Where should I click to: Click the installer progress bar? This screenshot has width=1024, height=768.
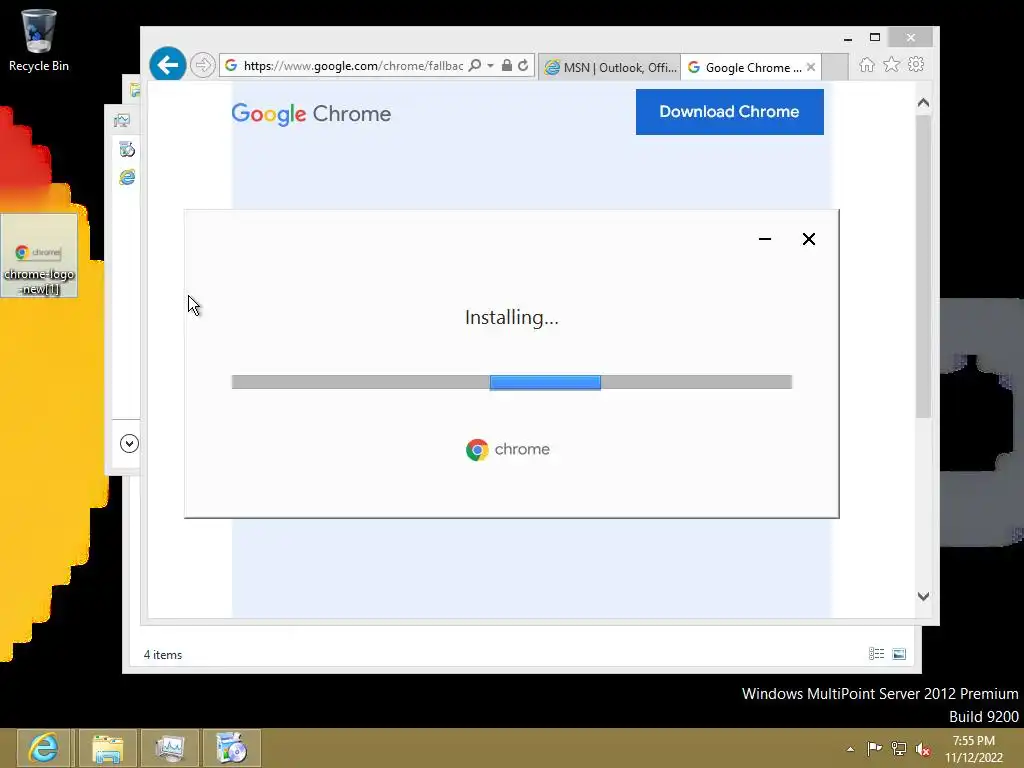512,382
